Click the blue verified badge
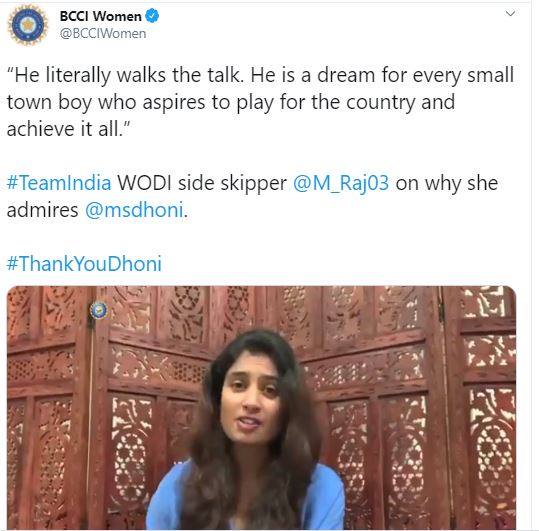 (152, 16)
